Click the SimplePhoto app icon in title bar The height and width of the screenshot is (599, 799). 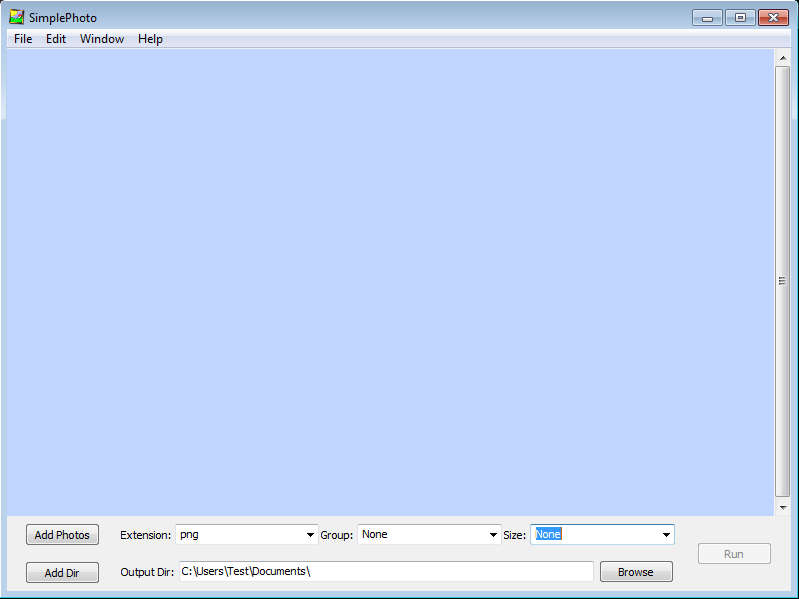click(x=16, y=17)
